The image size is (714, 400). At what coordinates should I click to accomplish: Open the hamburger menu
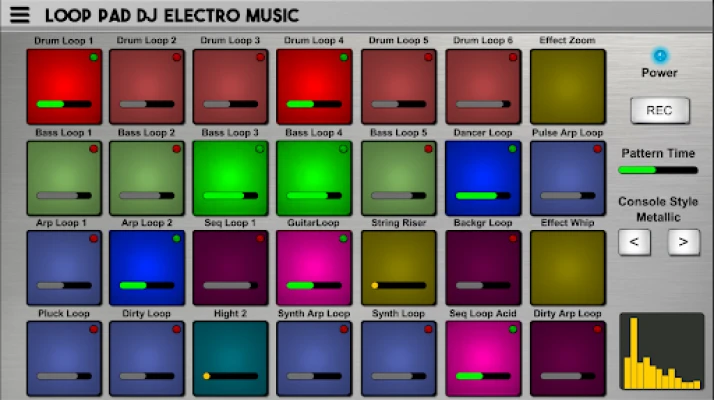tap(19, 15)
